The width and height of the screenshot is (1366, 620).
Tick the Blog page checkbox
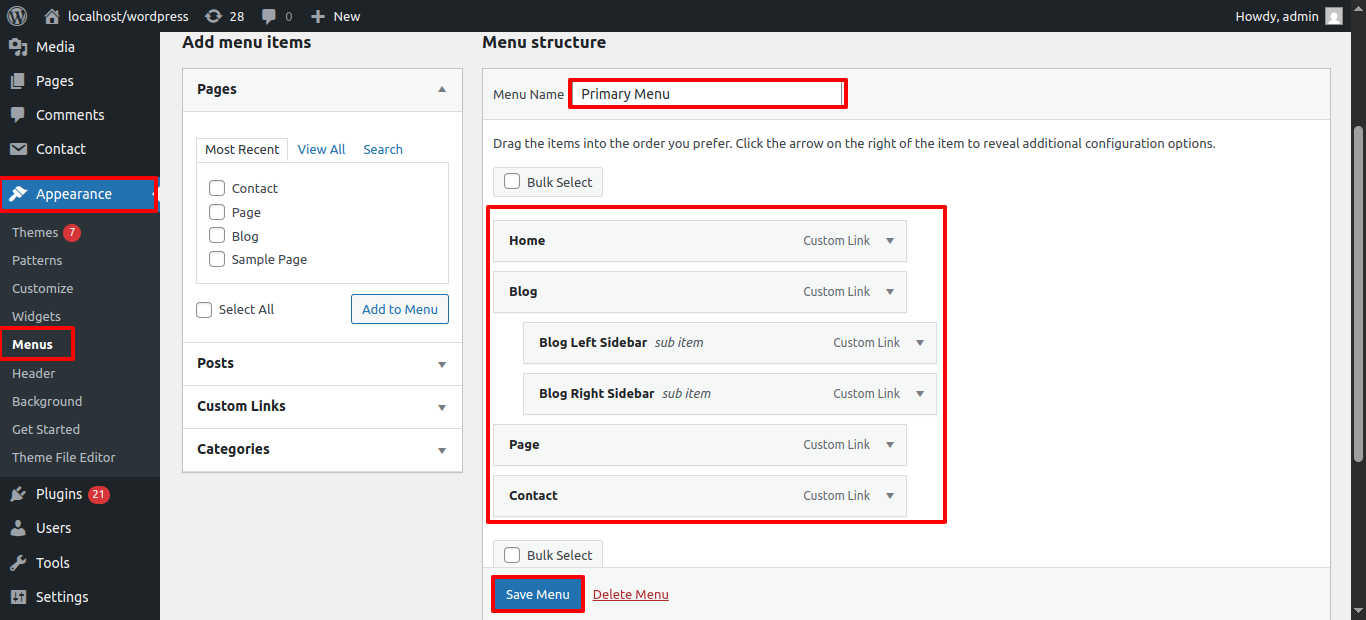pos(217,236)
